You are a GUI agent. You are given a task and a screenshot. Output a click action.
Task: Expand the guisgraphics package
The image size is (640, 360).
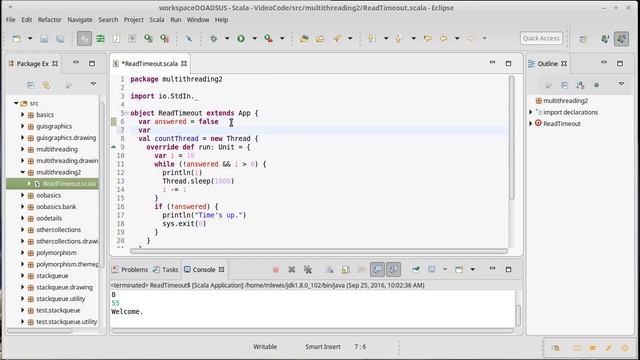click(x=22, y=126)
